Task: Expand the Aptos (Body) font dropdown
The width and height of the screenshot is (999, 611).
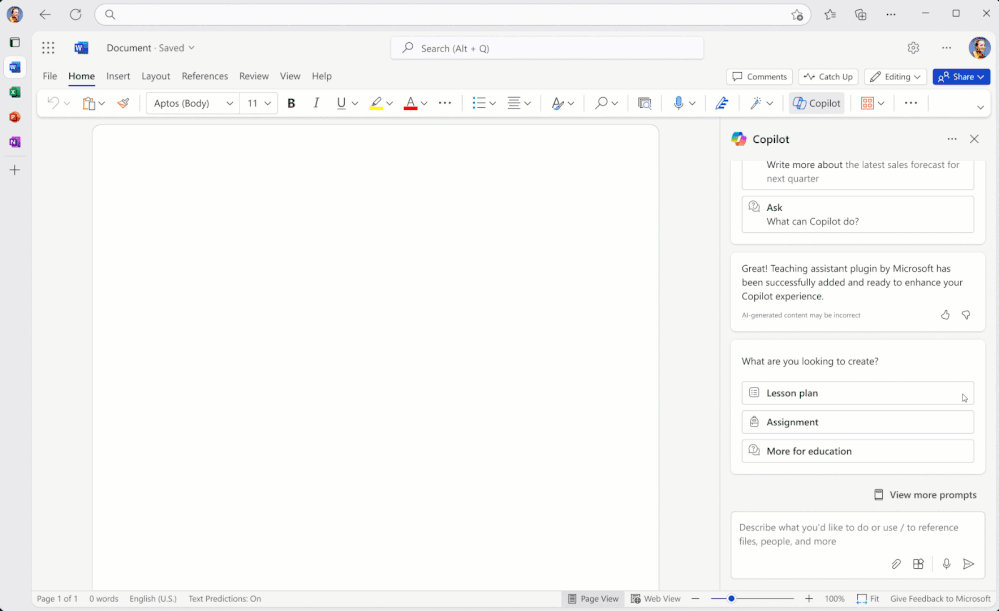Action: [193, 103]
